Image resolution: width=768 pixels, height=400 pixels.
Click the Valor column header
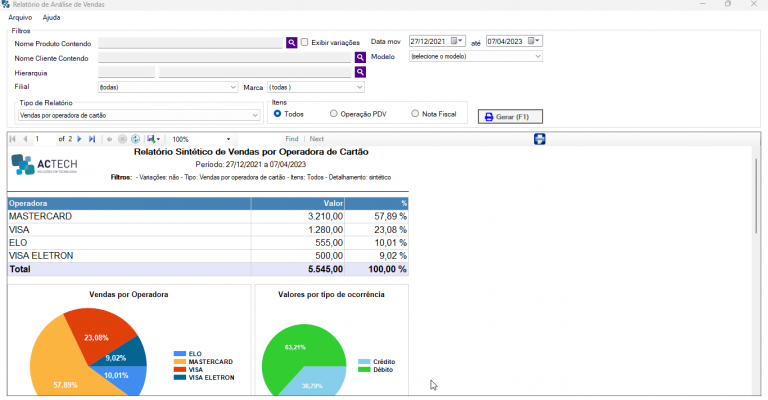[x=298, y=203]
